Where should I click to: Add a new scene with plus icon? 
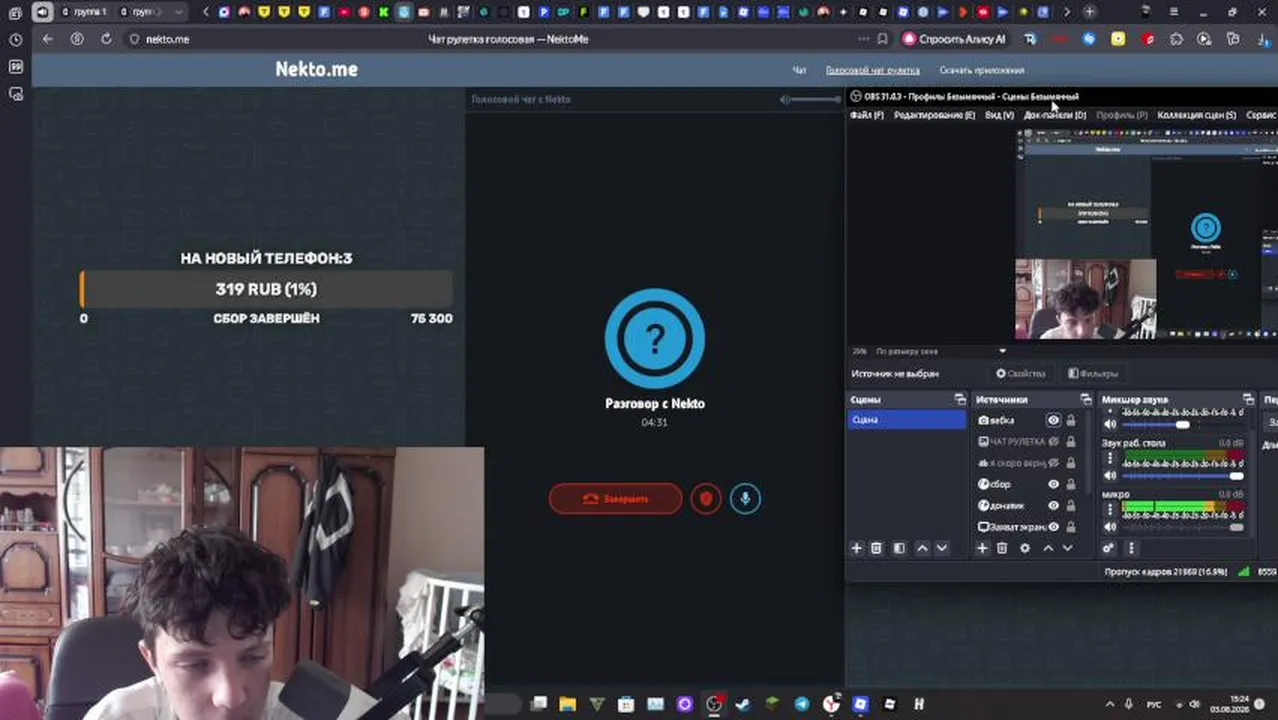coord(856,548)
